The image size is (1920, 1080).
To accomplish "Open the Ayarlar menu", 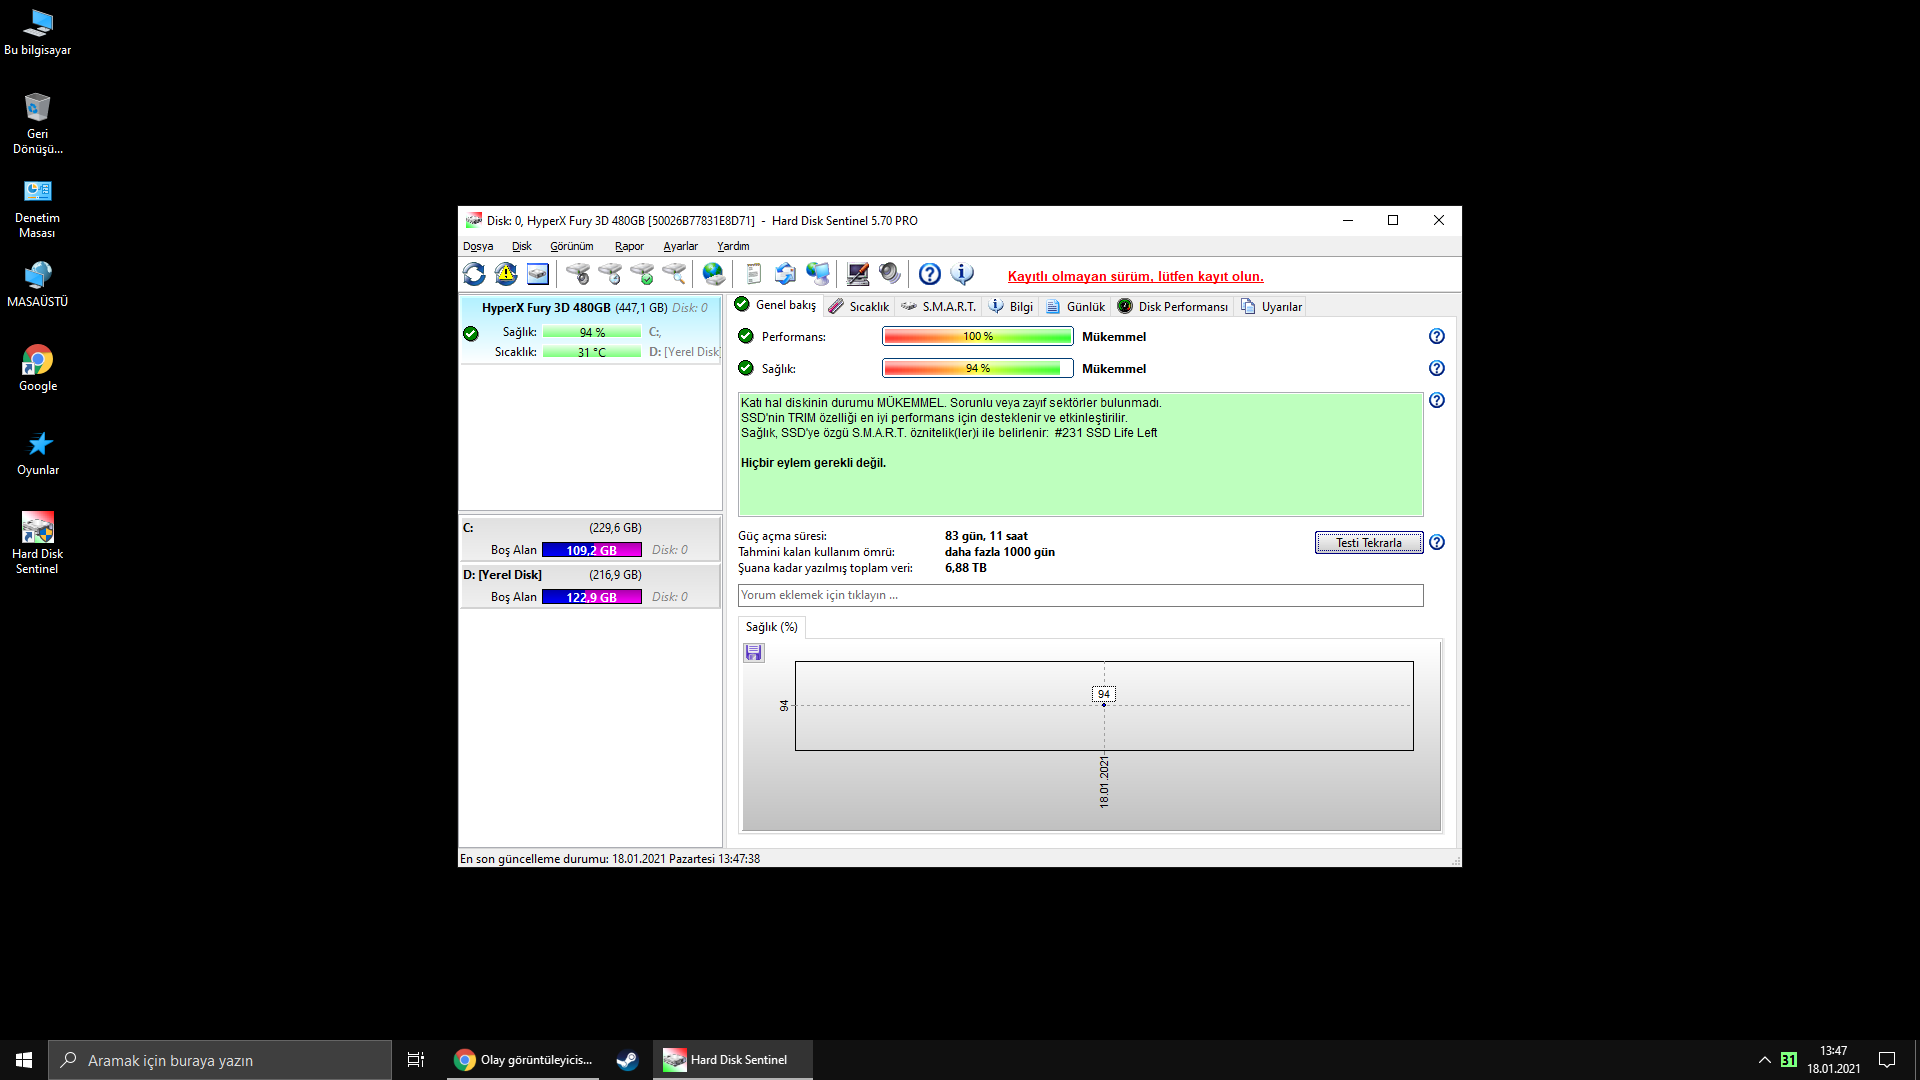I will click(680, 246).
